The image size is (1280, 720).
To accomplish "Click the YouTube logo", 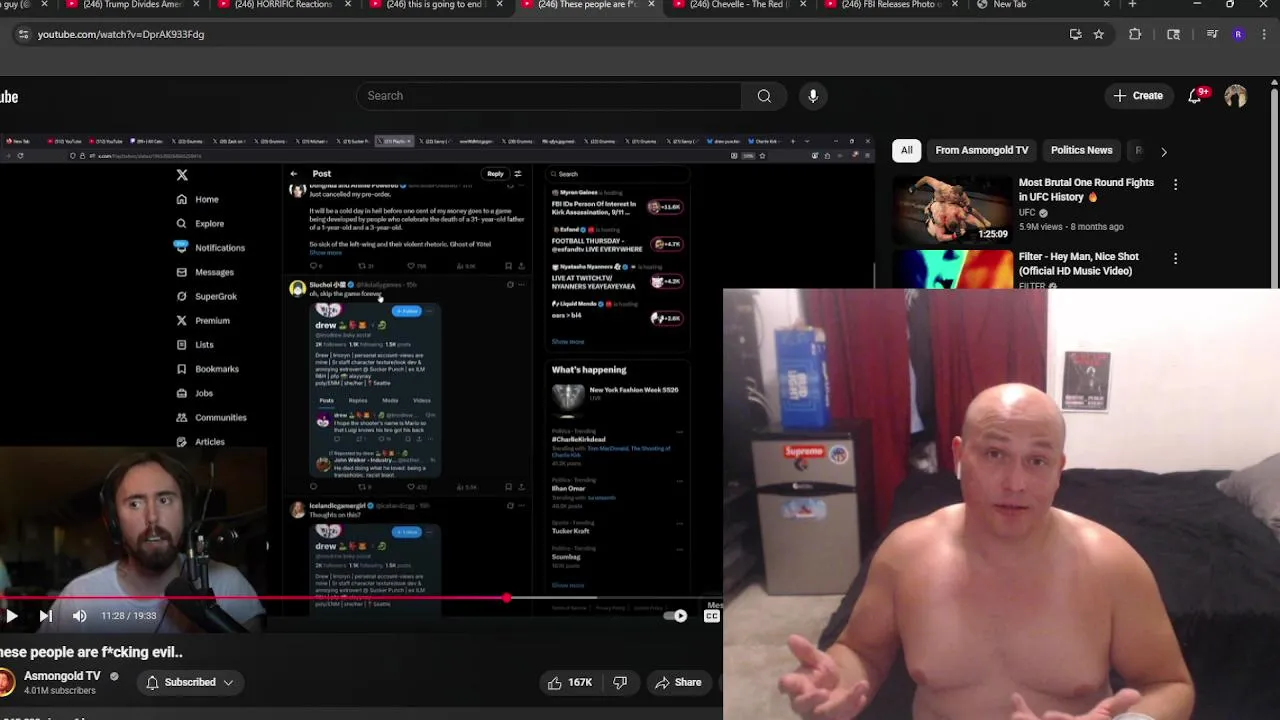I will tap(9, 97).
